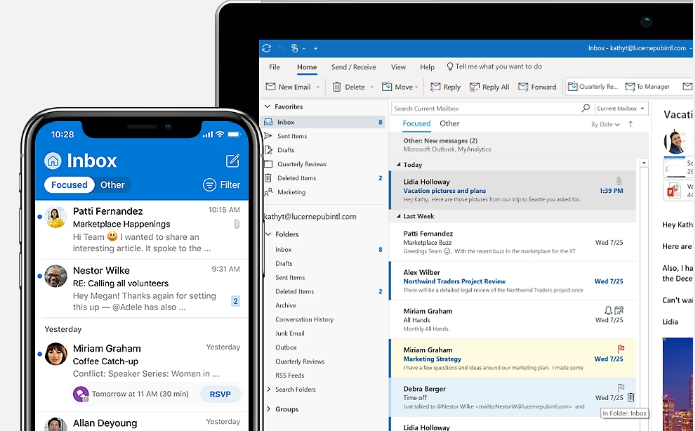Collapse the Last Week group header
This screenshot has width=695, height=431.
(x=398, y=216)
